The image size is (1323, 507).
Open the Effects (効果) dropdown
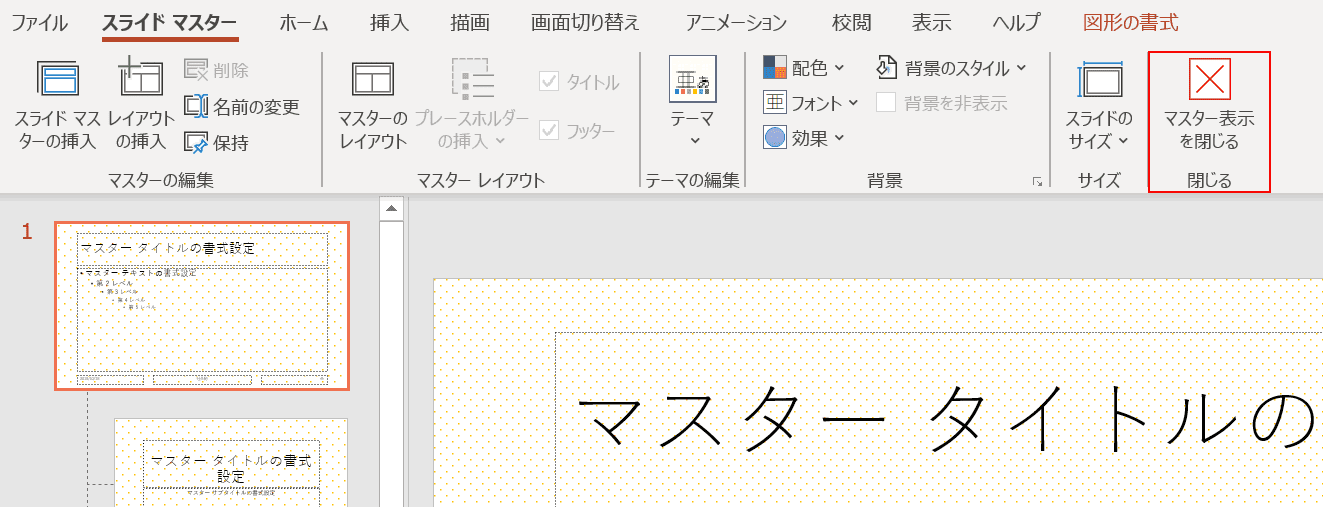(x=804, y=138)
